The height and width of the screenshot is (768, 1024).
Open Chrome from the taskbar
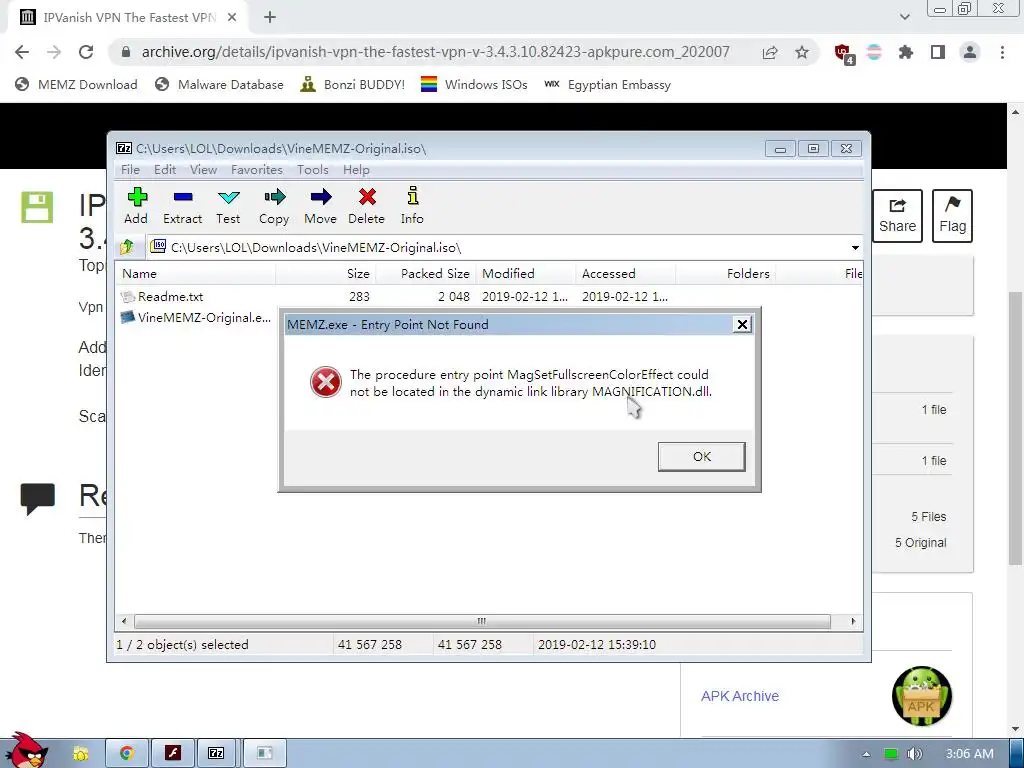pos(127,754)
